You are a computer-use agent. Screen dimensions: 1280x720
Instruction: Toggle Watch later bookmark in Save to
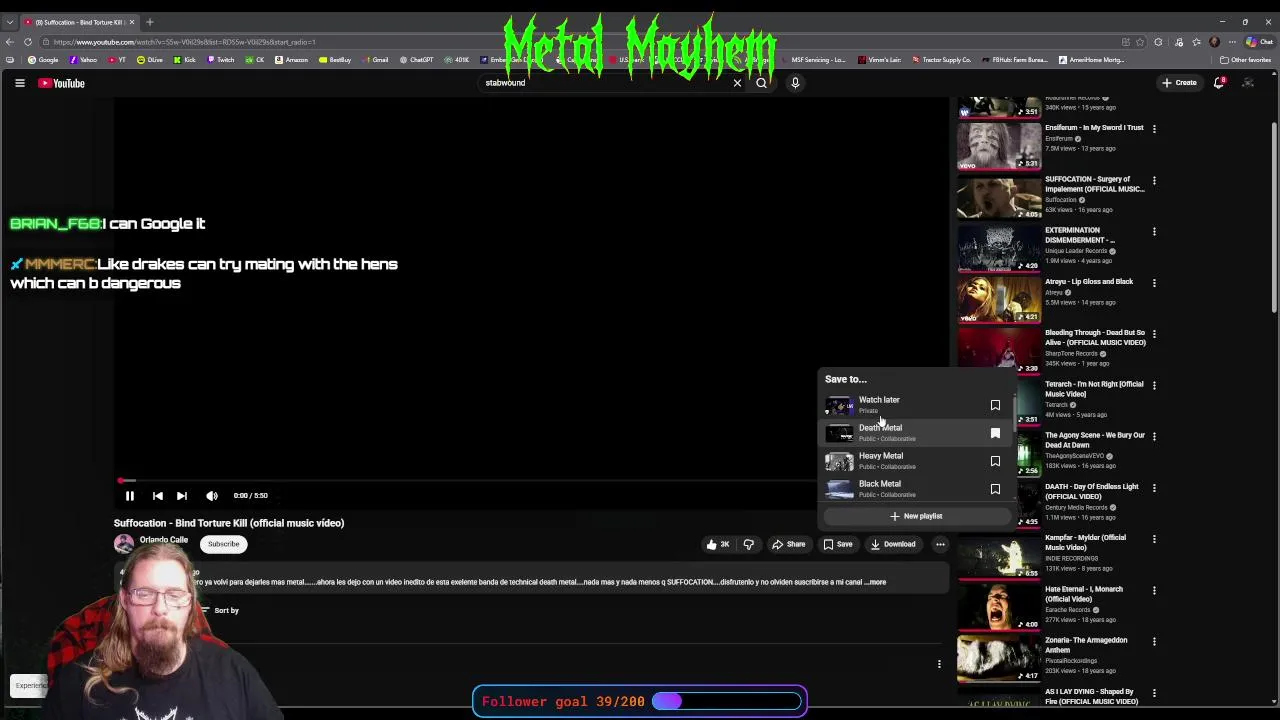(995, 405)
